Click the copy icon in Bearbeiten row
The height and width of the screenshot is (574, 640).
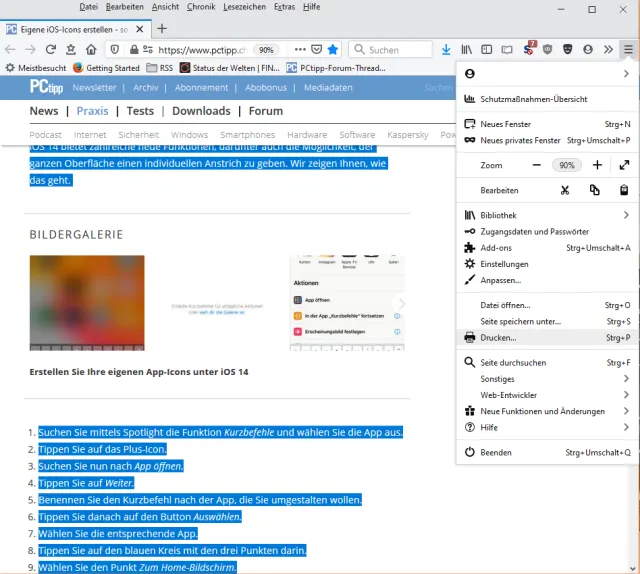[x=595, y=190]
